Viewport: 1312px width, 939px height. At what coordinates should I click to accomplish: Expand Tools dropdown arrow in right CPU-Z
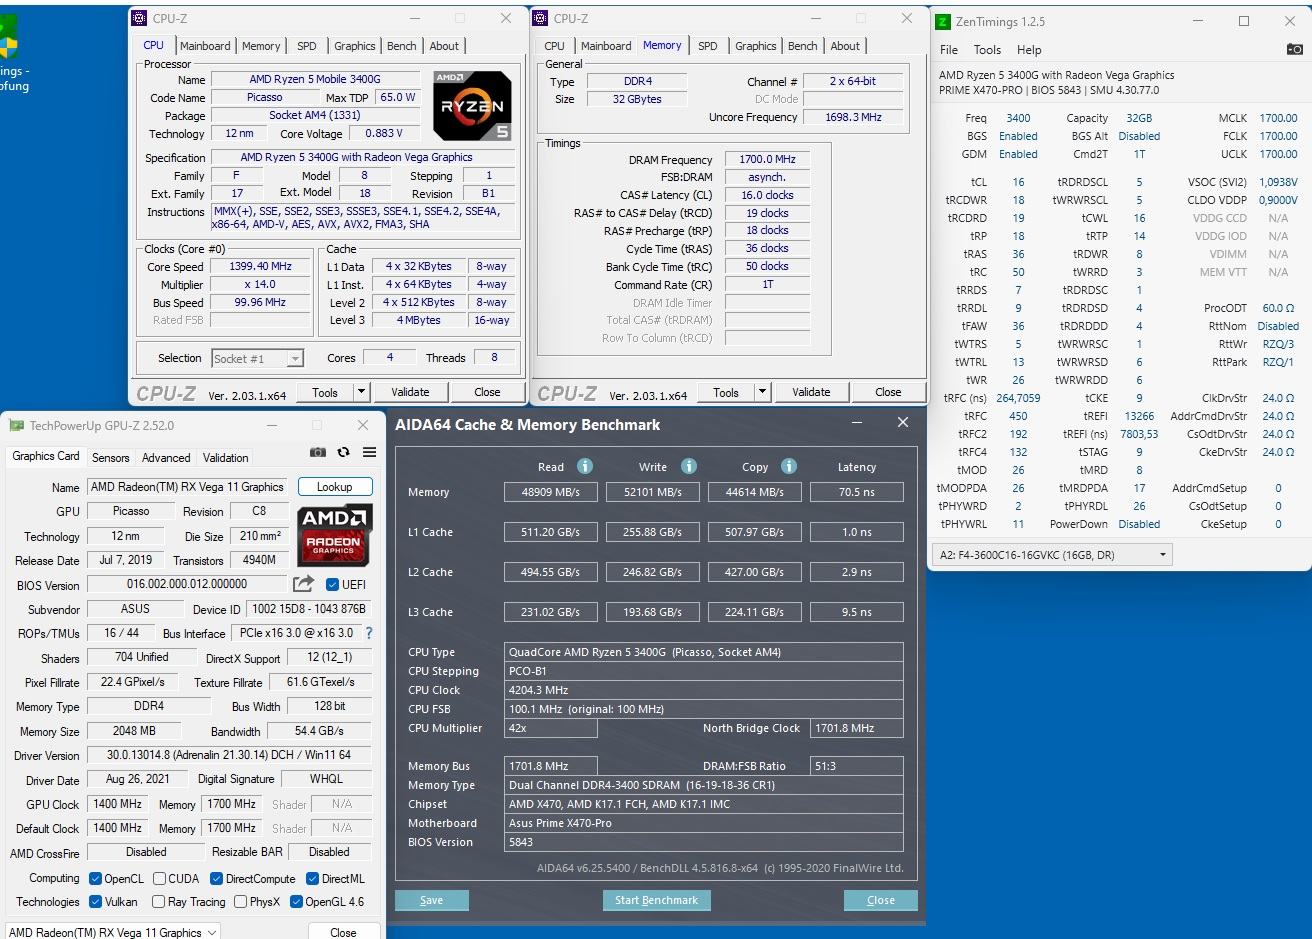pyautogui.click(x=762, y=392)
